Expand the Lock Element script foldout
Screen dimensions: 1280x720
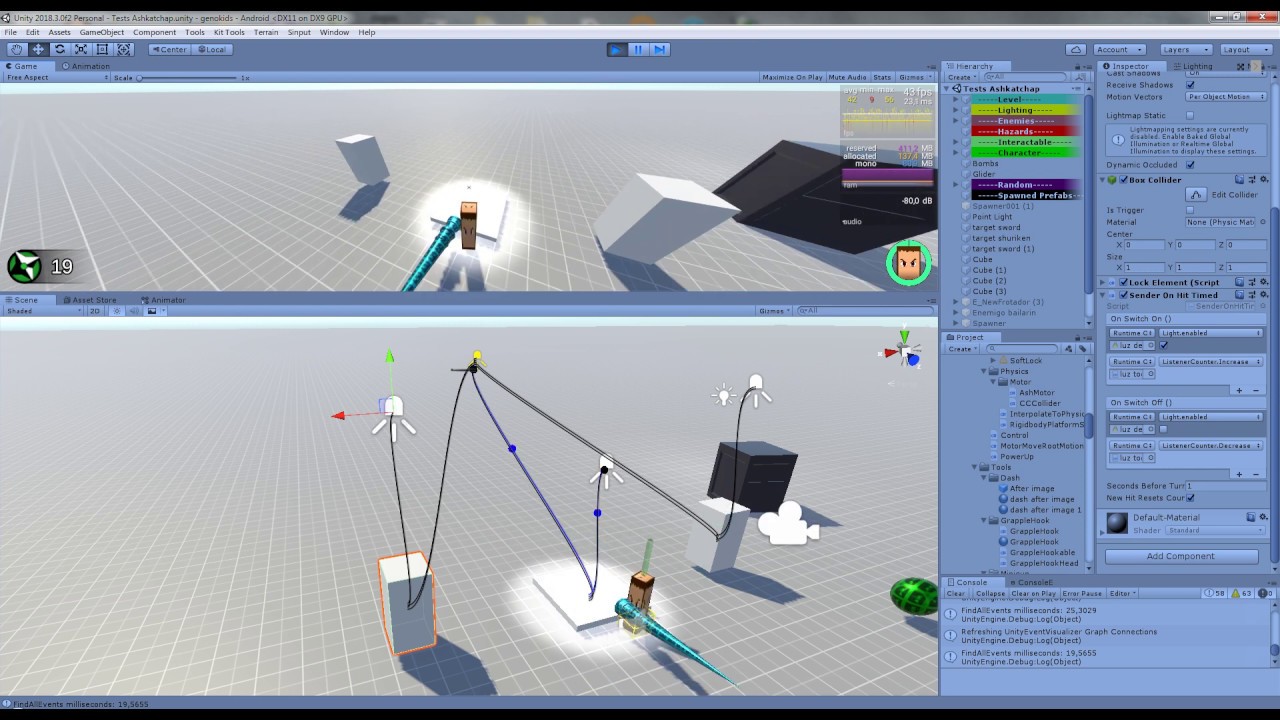(1103, 282)
